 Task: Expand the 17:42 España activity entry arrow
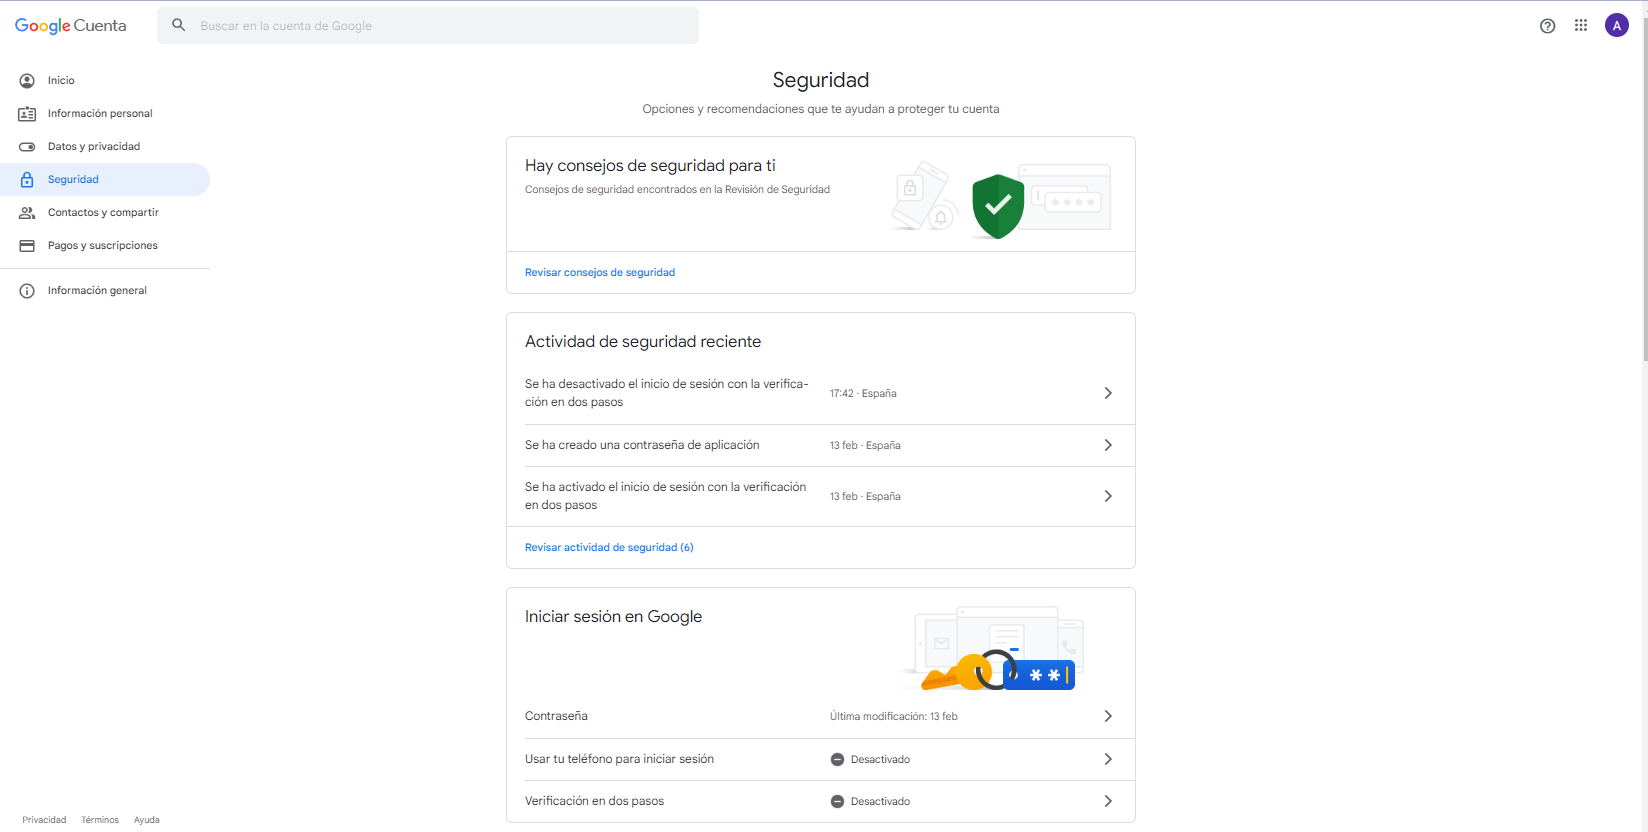(x=1107, y=393)
